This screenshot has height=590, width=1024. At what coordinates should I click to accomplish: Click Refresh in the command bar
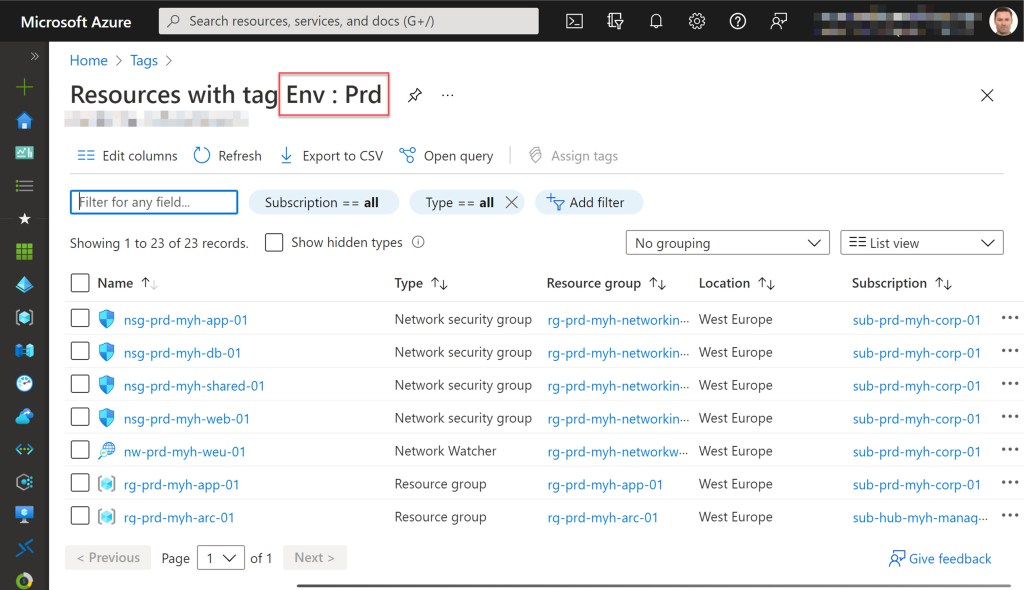click(228, 156)
